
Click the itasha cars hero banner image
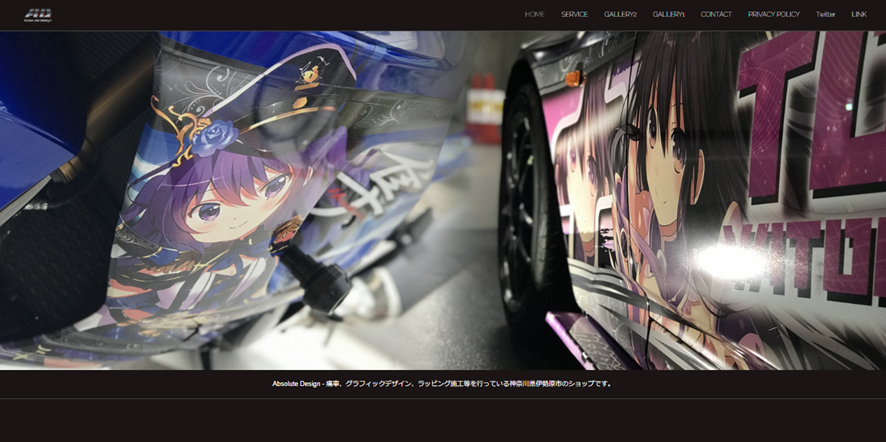pos(443,201)
